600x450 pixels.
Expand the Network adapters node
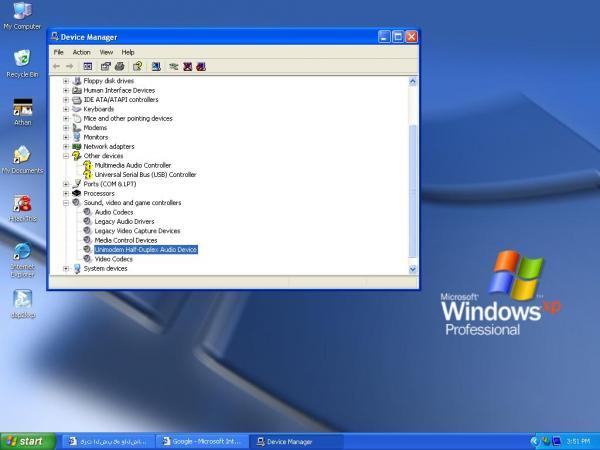66,147
